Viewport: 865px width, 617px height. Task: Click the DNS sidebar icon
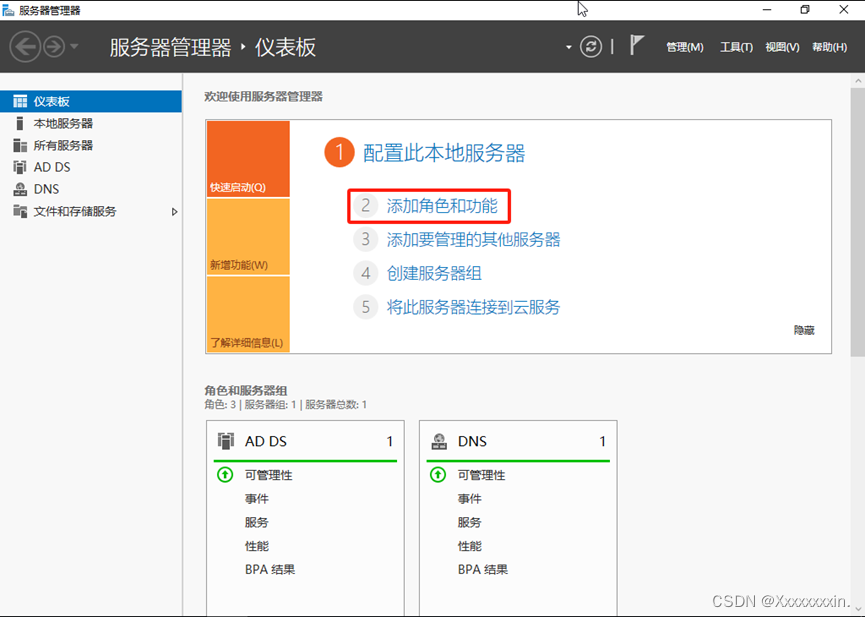(20, 189)
